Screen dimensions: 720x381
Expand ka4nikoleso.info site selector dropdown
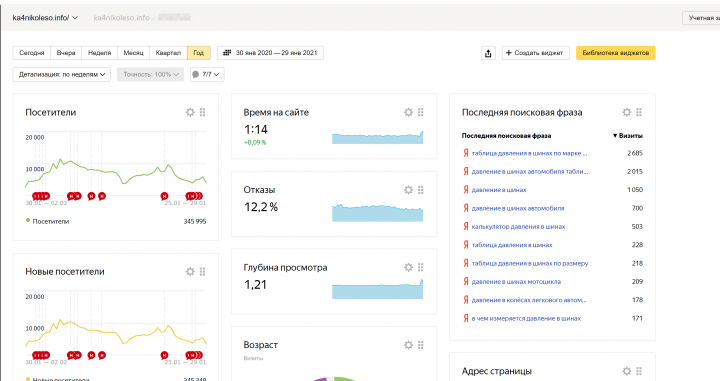[45, 18]
